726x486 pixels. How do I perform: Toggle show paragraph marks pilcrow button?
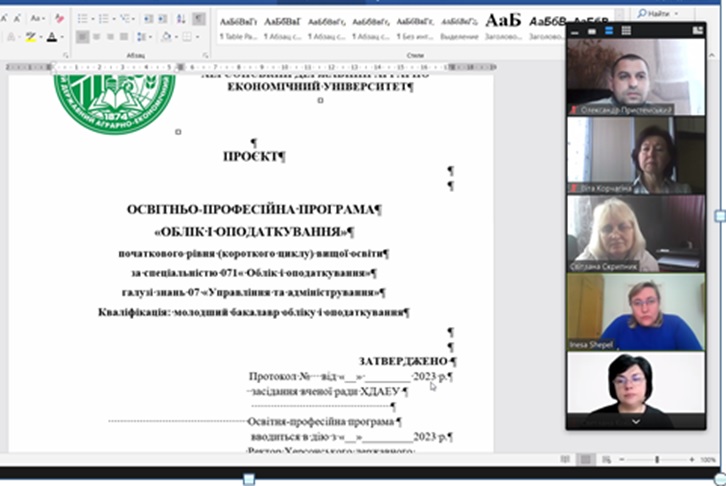pyautogui.click(x=199, y=19)
